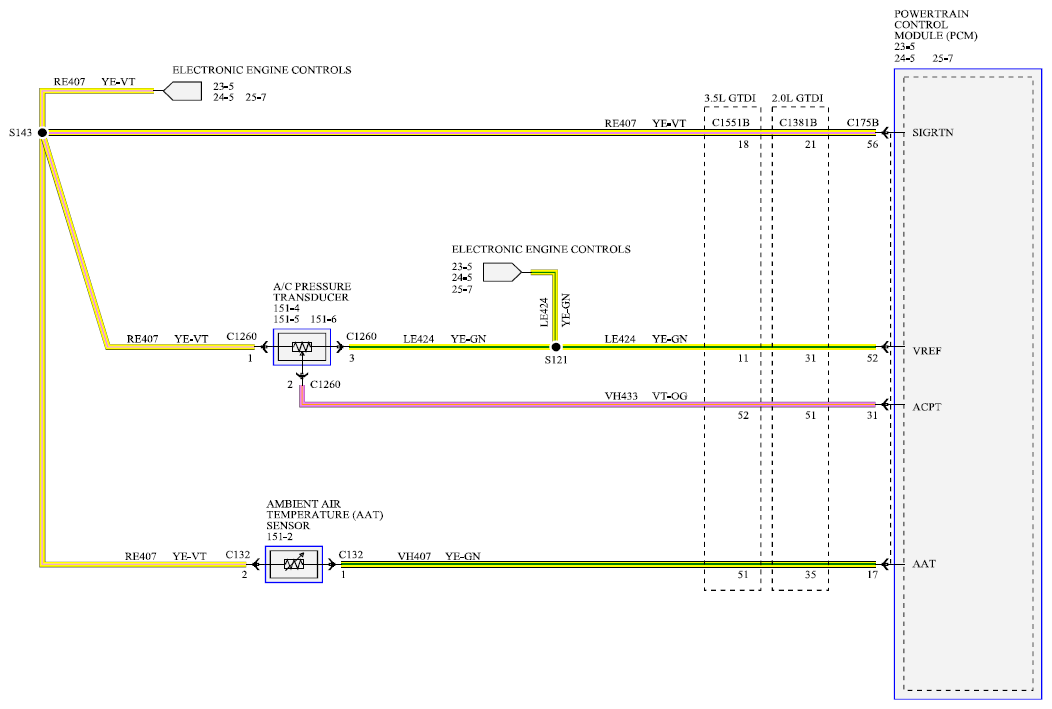The image size is (1052, 709).
Task: Click the vertical LE424 wire label
Action: point(544,313)
